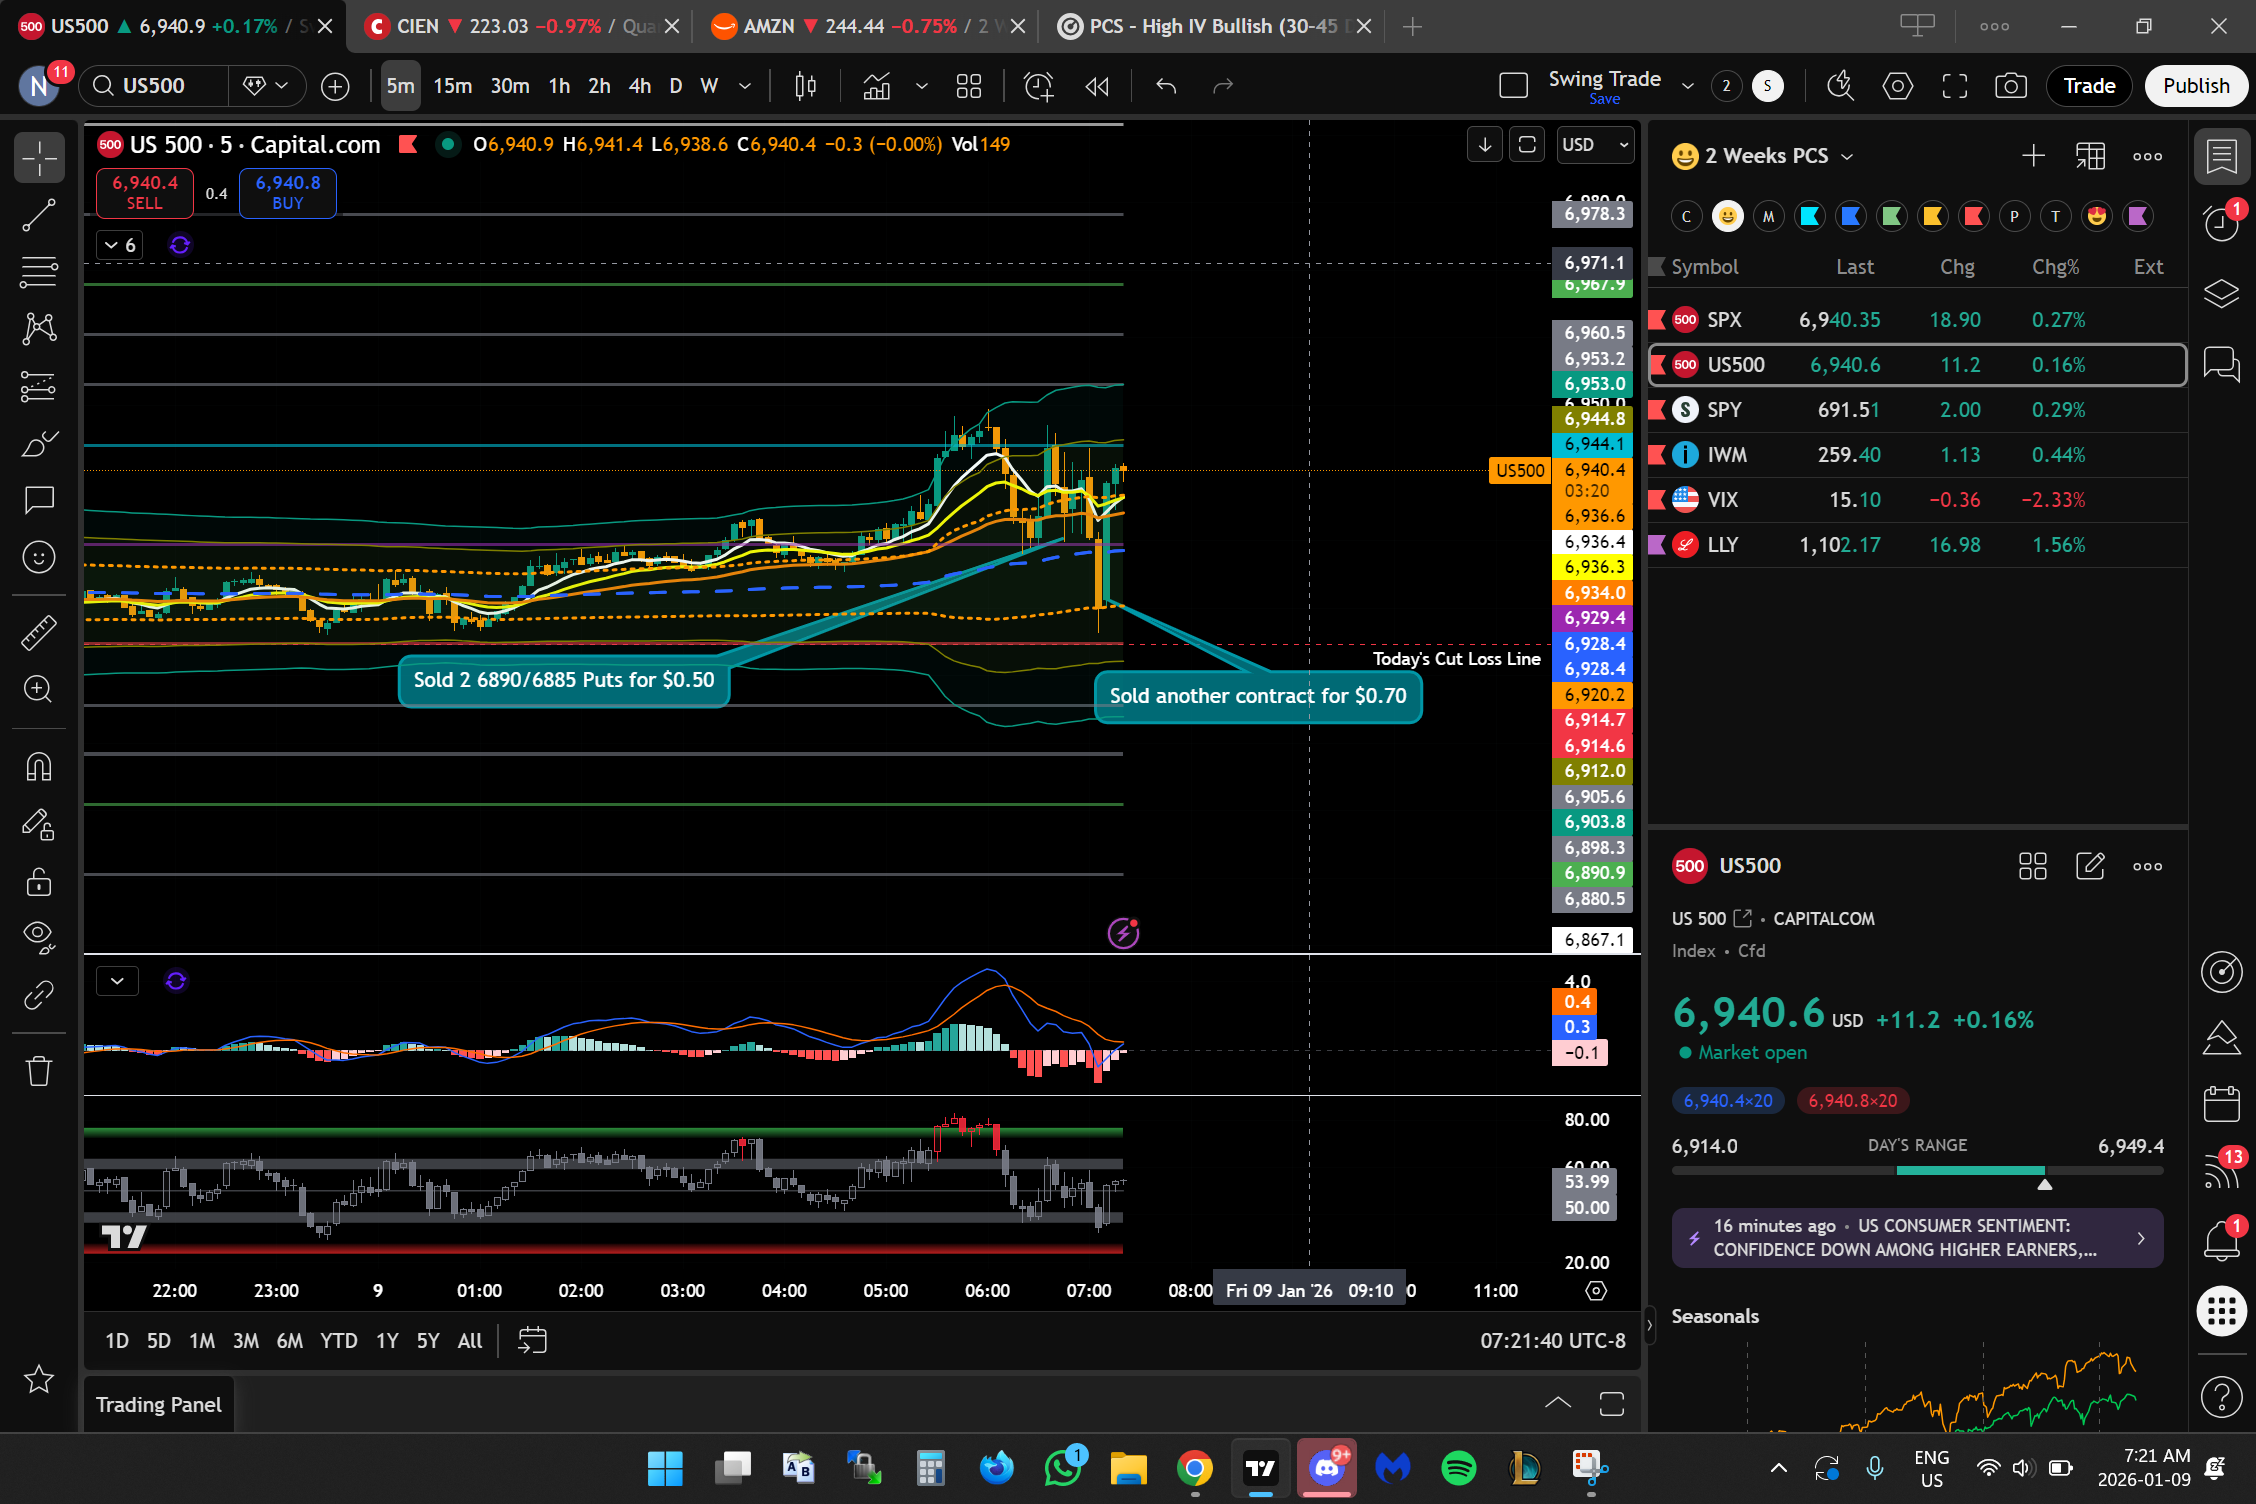Click the Bar Replay rewind icon
Viewport: 2256px width, 1504px height.
pos(1097,86)
